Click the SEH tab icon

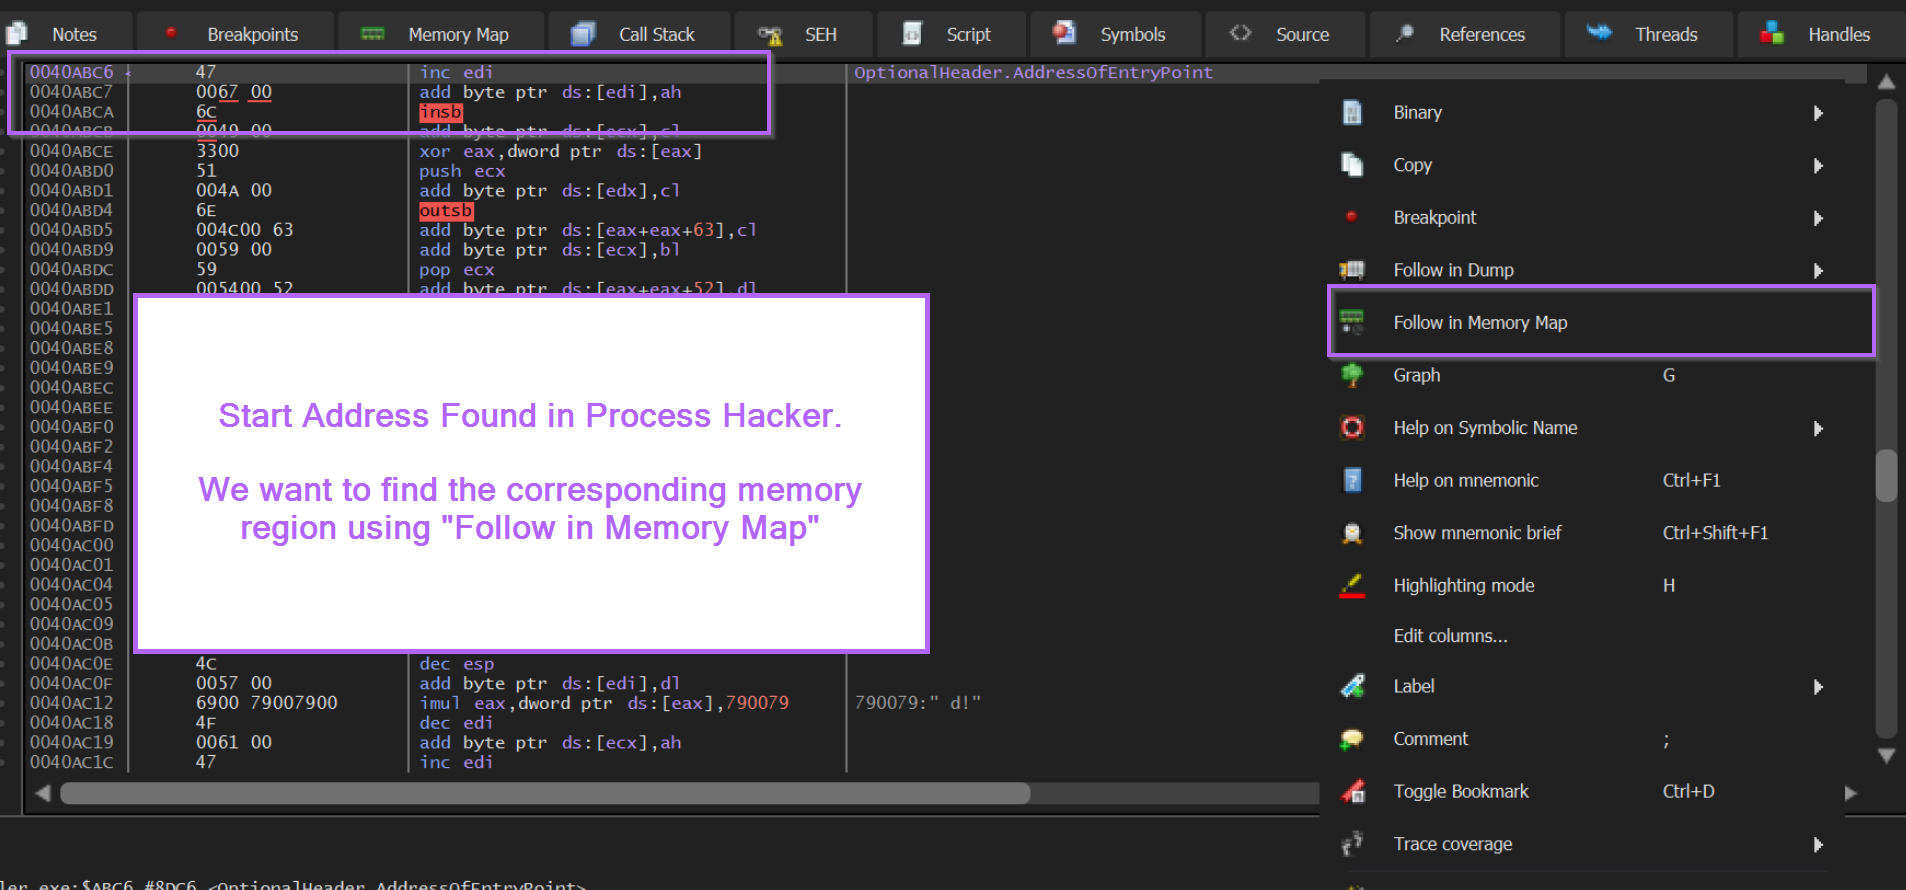pos(770,34)
